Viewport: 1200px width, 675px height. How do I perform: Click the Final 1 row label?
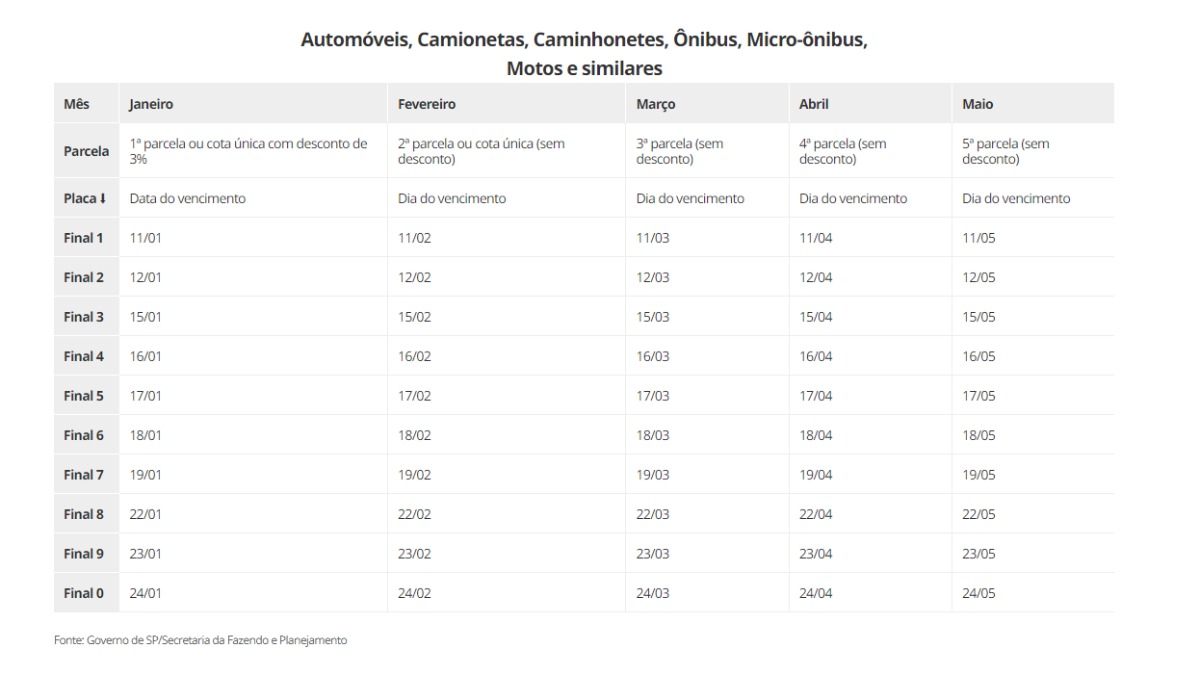tap(84, 238)
